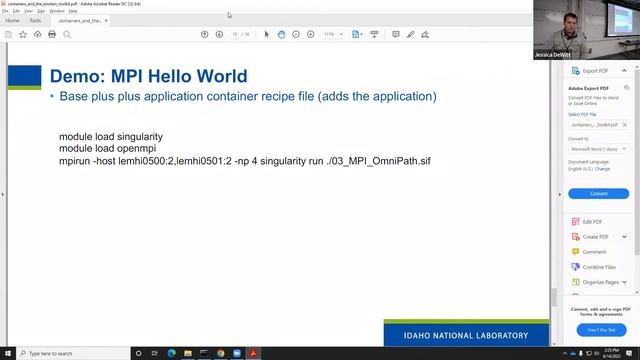Screen dimensions: 640x360
Task: Switch to the Tools tab
Action: (35, 20)
